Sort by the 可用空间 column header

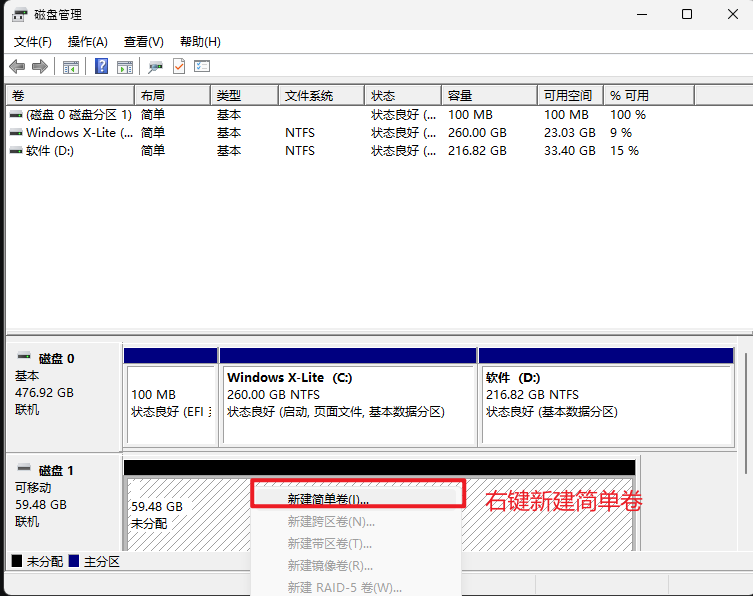(x=571, y=96)
